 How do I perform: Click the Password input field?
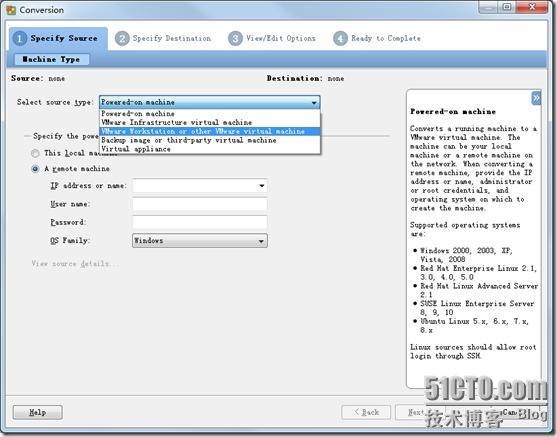coord(200,222)
